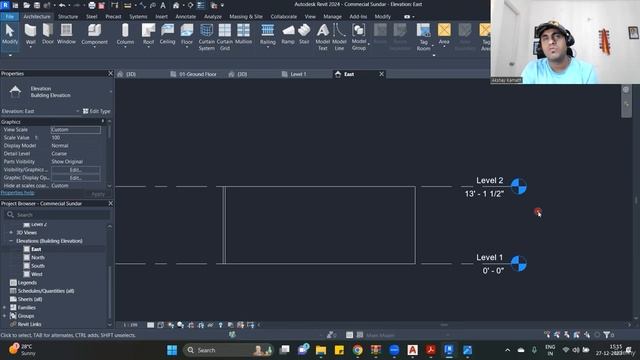
Task: Open the Annotate ribbon tab
Action: (186, 17)
